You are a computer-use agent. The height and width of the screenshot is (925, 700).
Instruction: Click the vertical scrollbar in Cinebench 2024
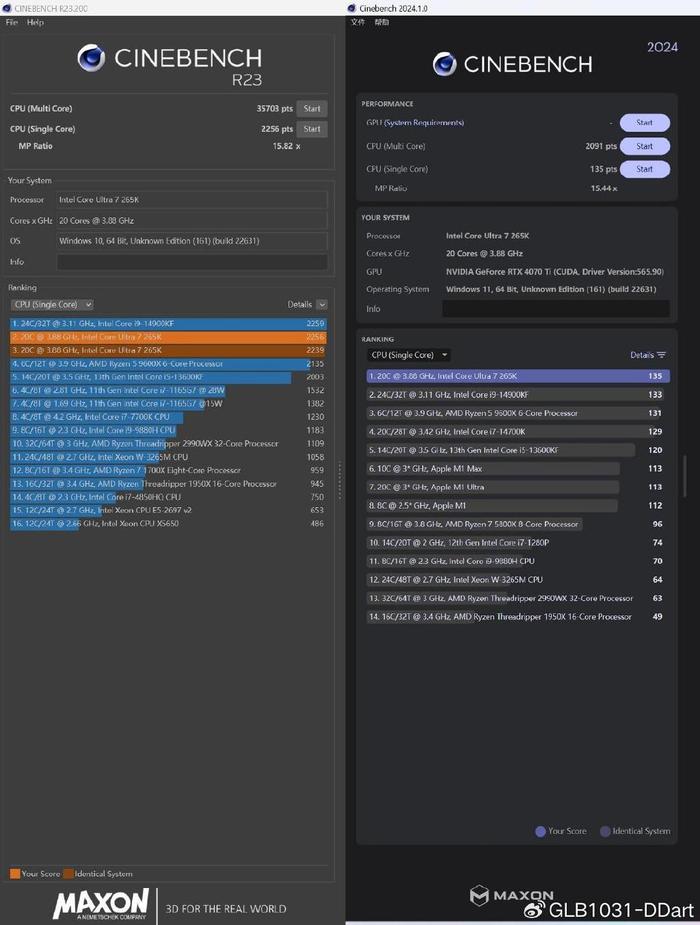click(x=684, y=476)
